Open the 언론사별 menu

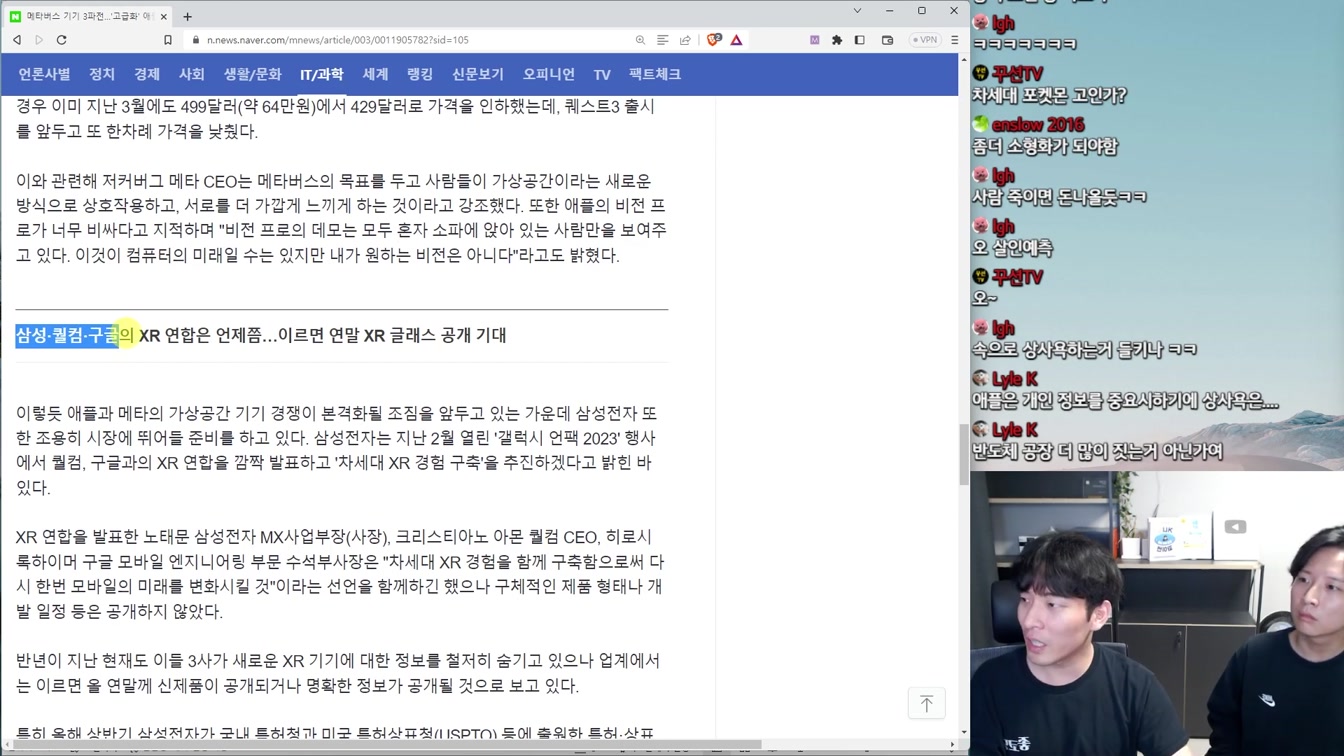(x=44, y=74)
